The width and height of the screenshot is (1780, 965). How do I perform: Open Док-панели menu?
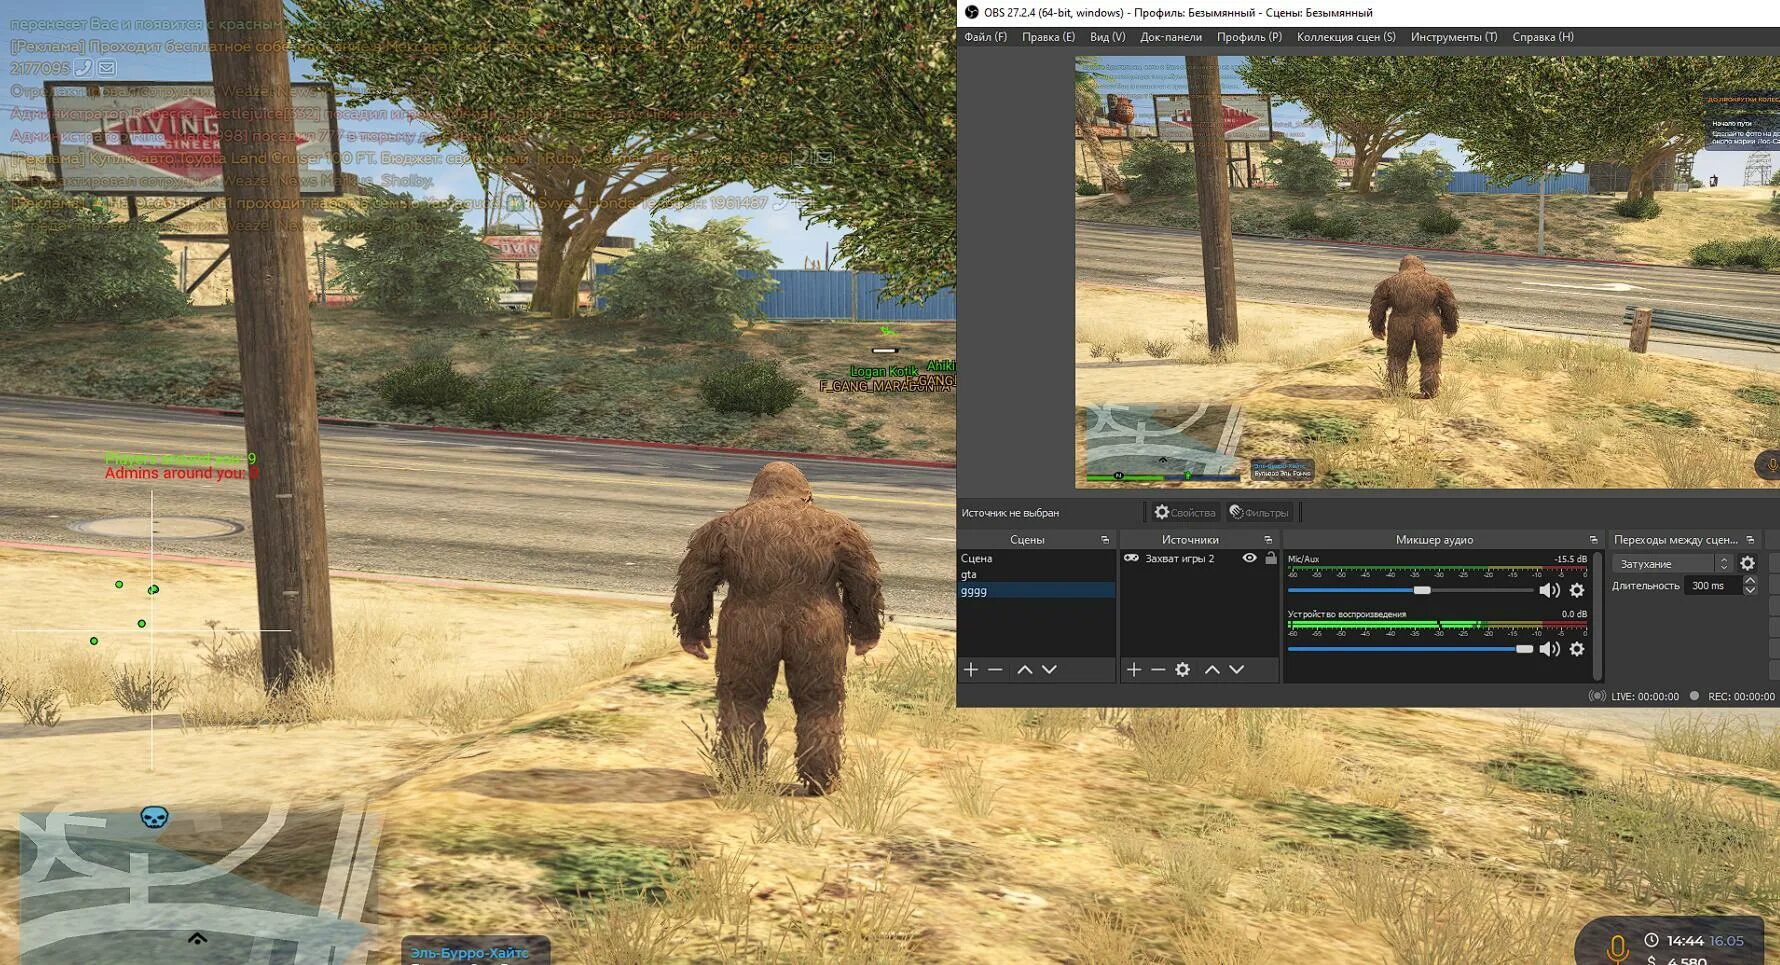coord(1171,37)
